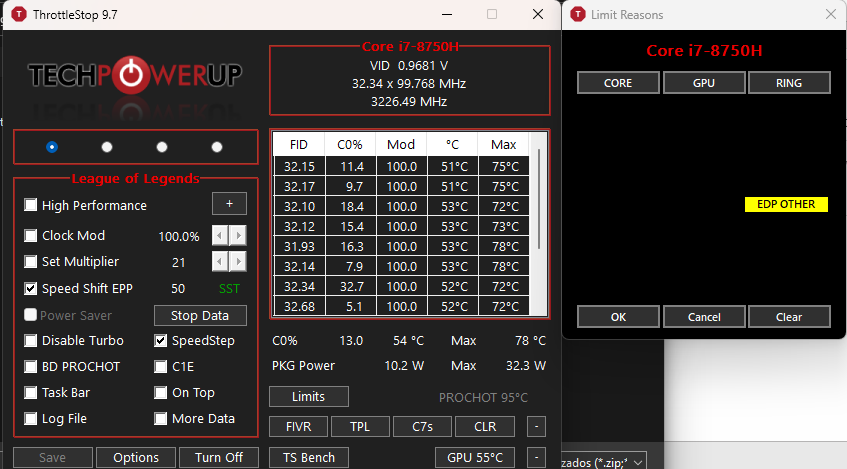Check the Disable Turbo option
847x469 pixels.
click(x=31, y=340)
